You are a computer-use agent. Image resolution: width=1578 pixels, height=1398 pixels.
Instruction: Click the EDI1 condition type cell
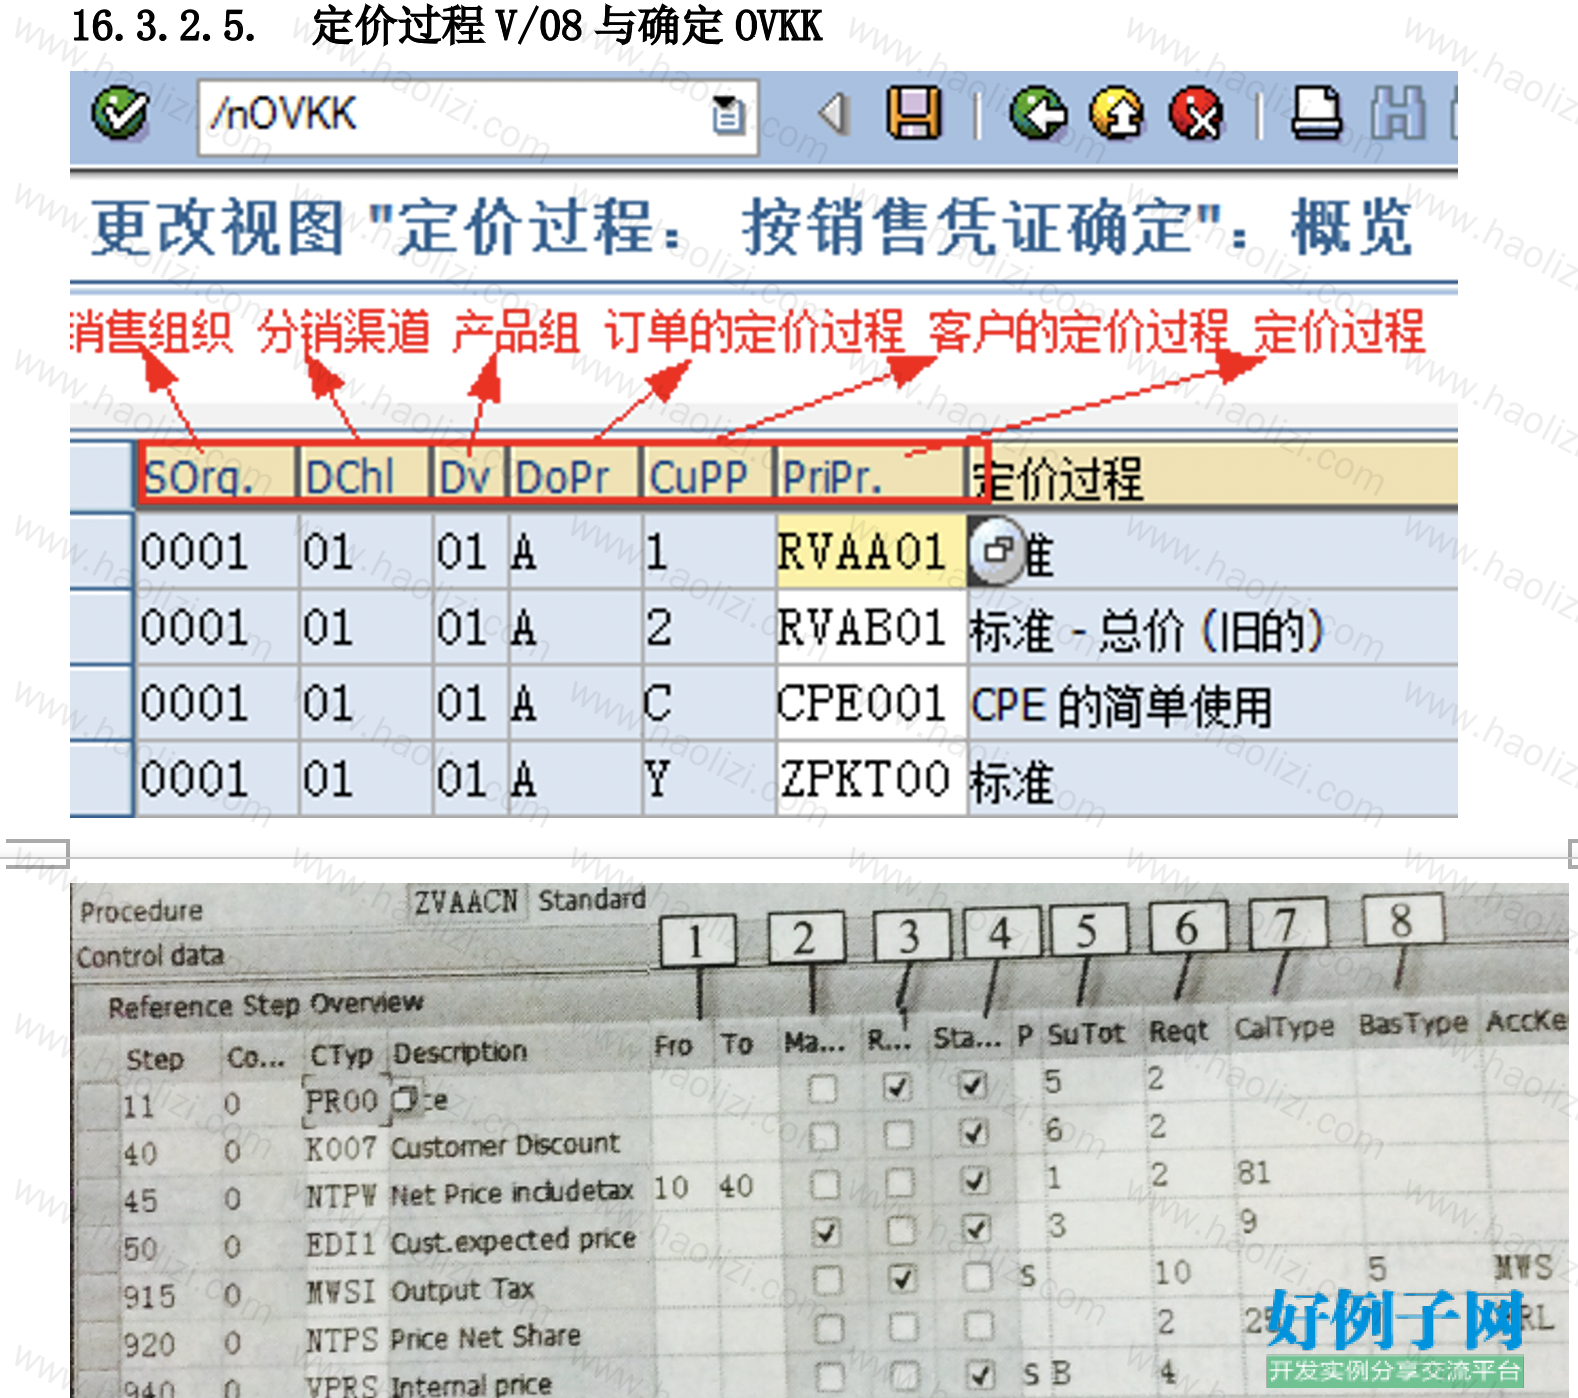(x=342, y=1244)
